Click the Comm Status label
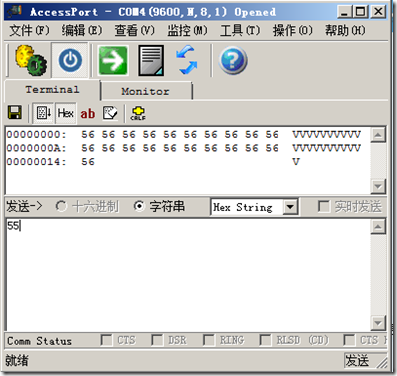 (39, 341)
